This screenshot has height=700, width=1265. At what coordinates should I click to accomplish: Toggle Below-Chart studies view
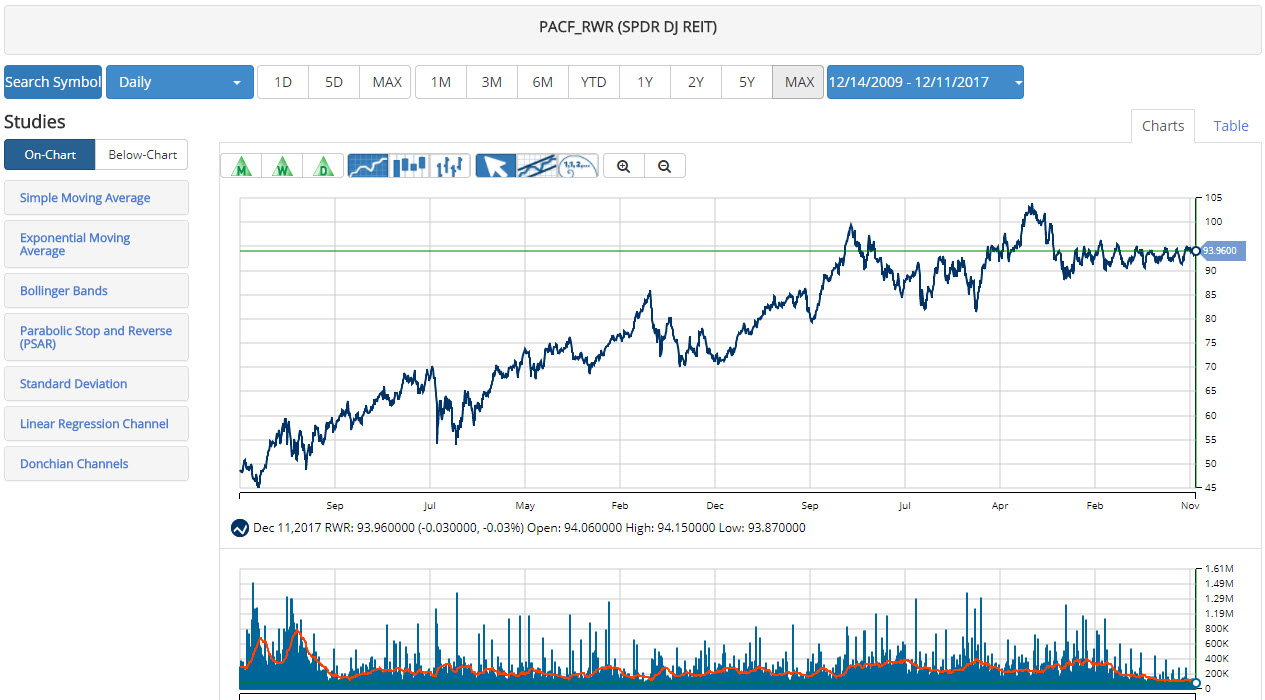click(142, 155)
